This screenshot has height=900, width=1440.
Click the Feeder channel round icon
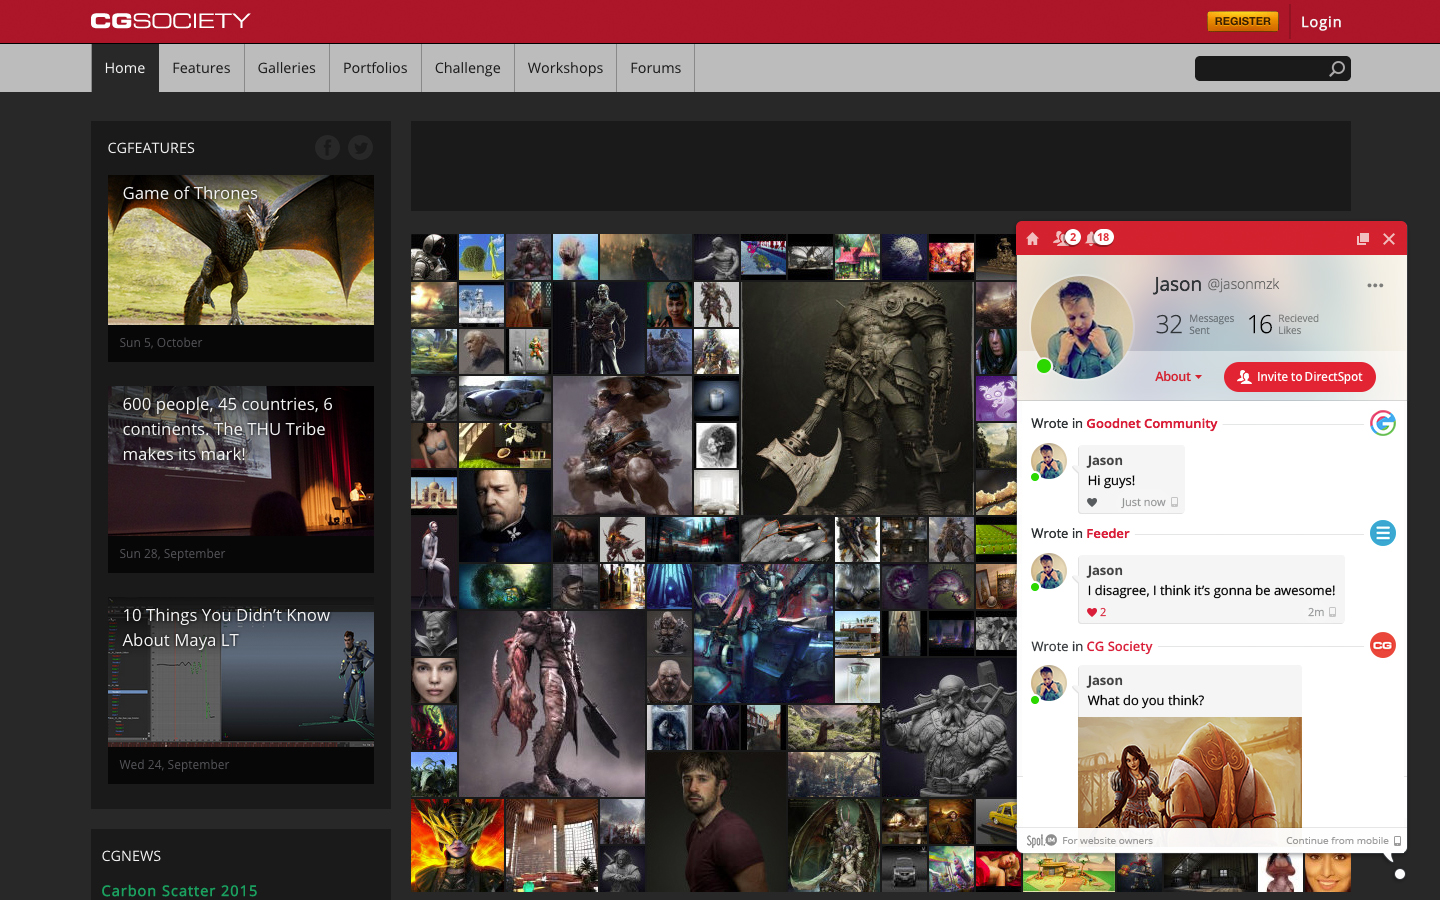coord(1382,534)
